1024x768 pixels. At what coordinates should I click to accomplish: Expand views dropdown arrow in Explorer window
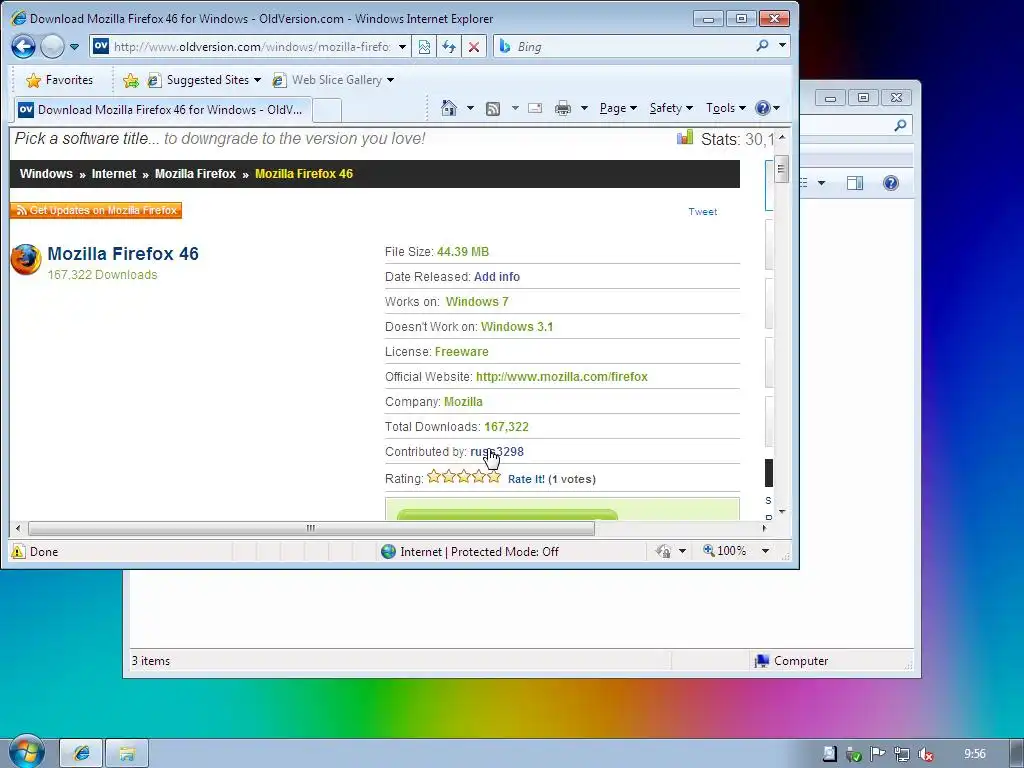coord(822,184)
